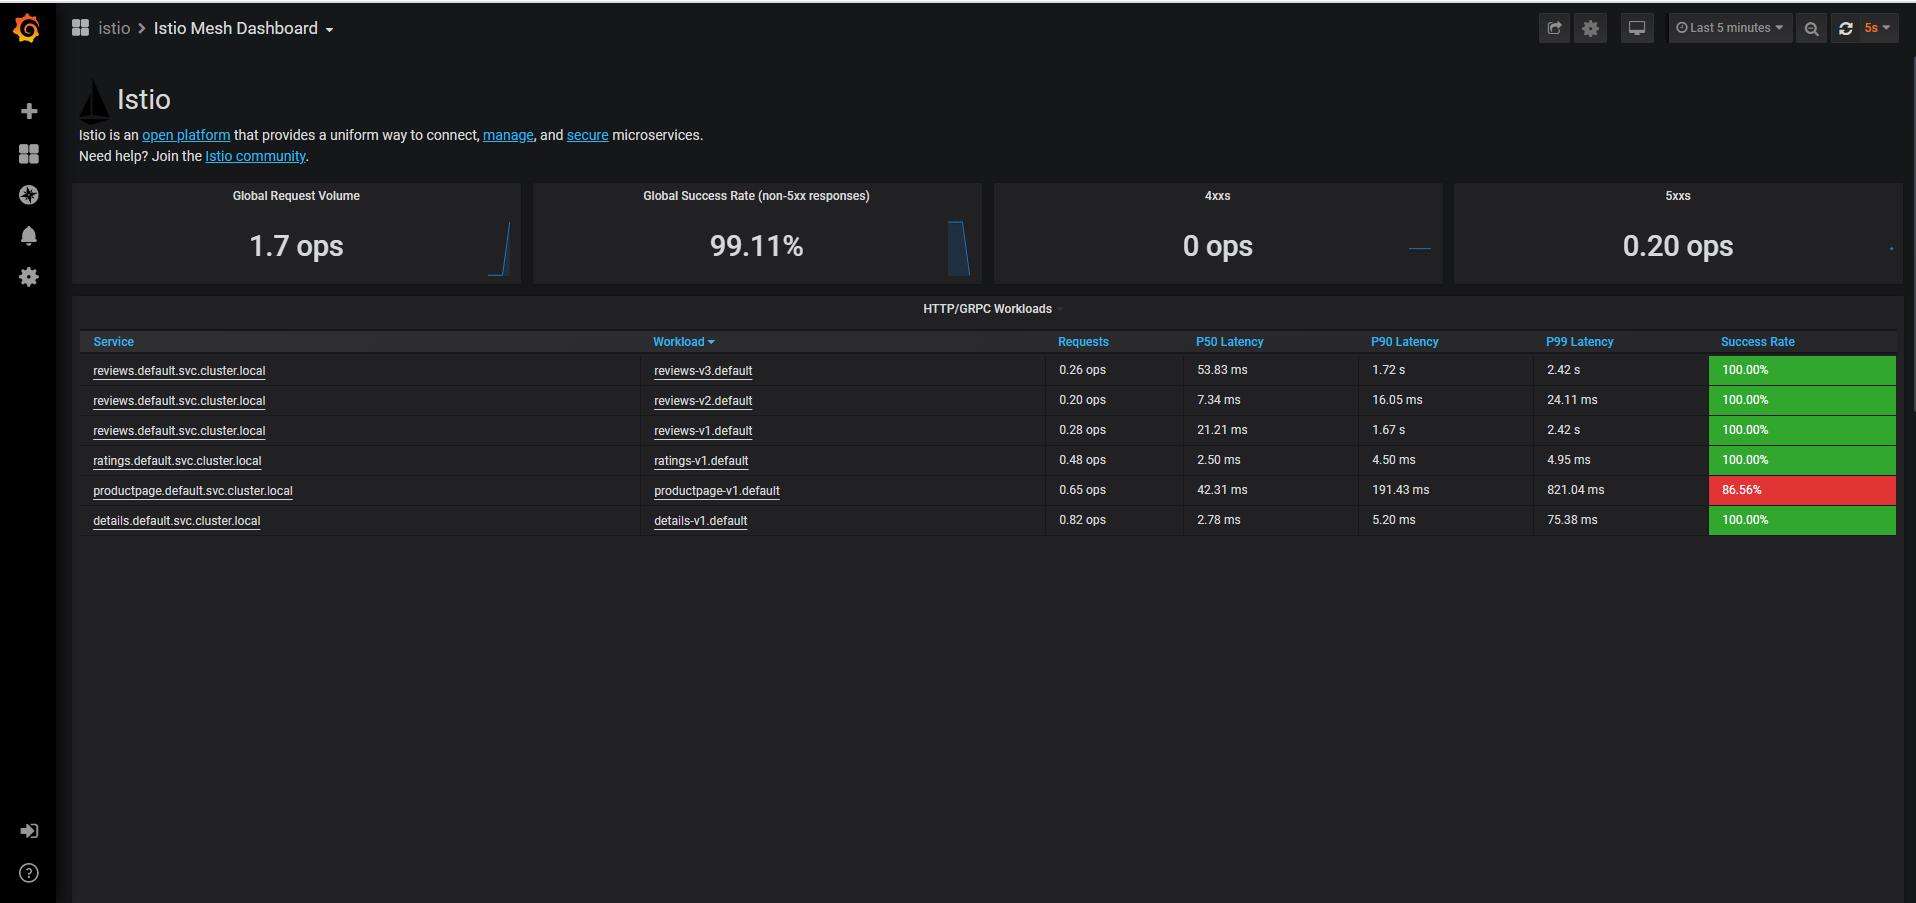Image resolution: width=1916 pixels, height=903 pixels.
Task: Open productpage.default.svc.cluster.local service link
Action: click(193, 491)
